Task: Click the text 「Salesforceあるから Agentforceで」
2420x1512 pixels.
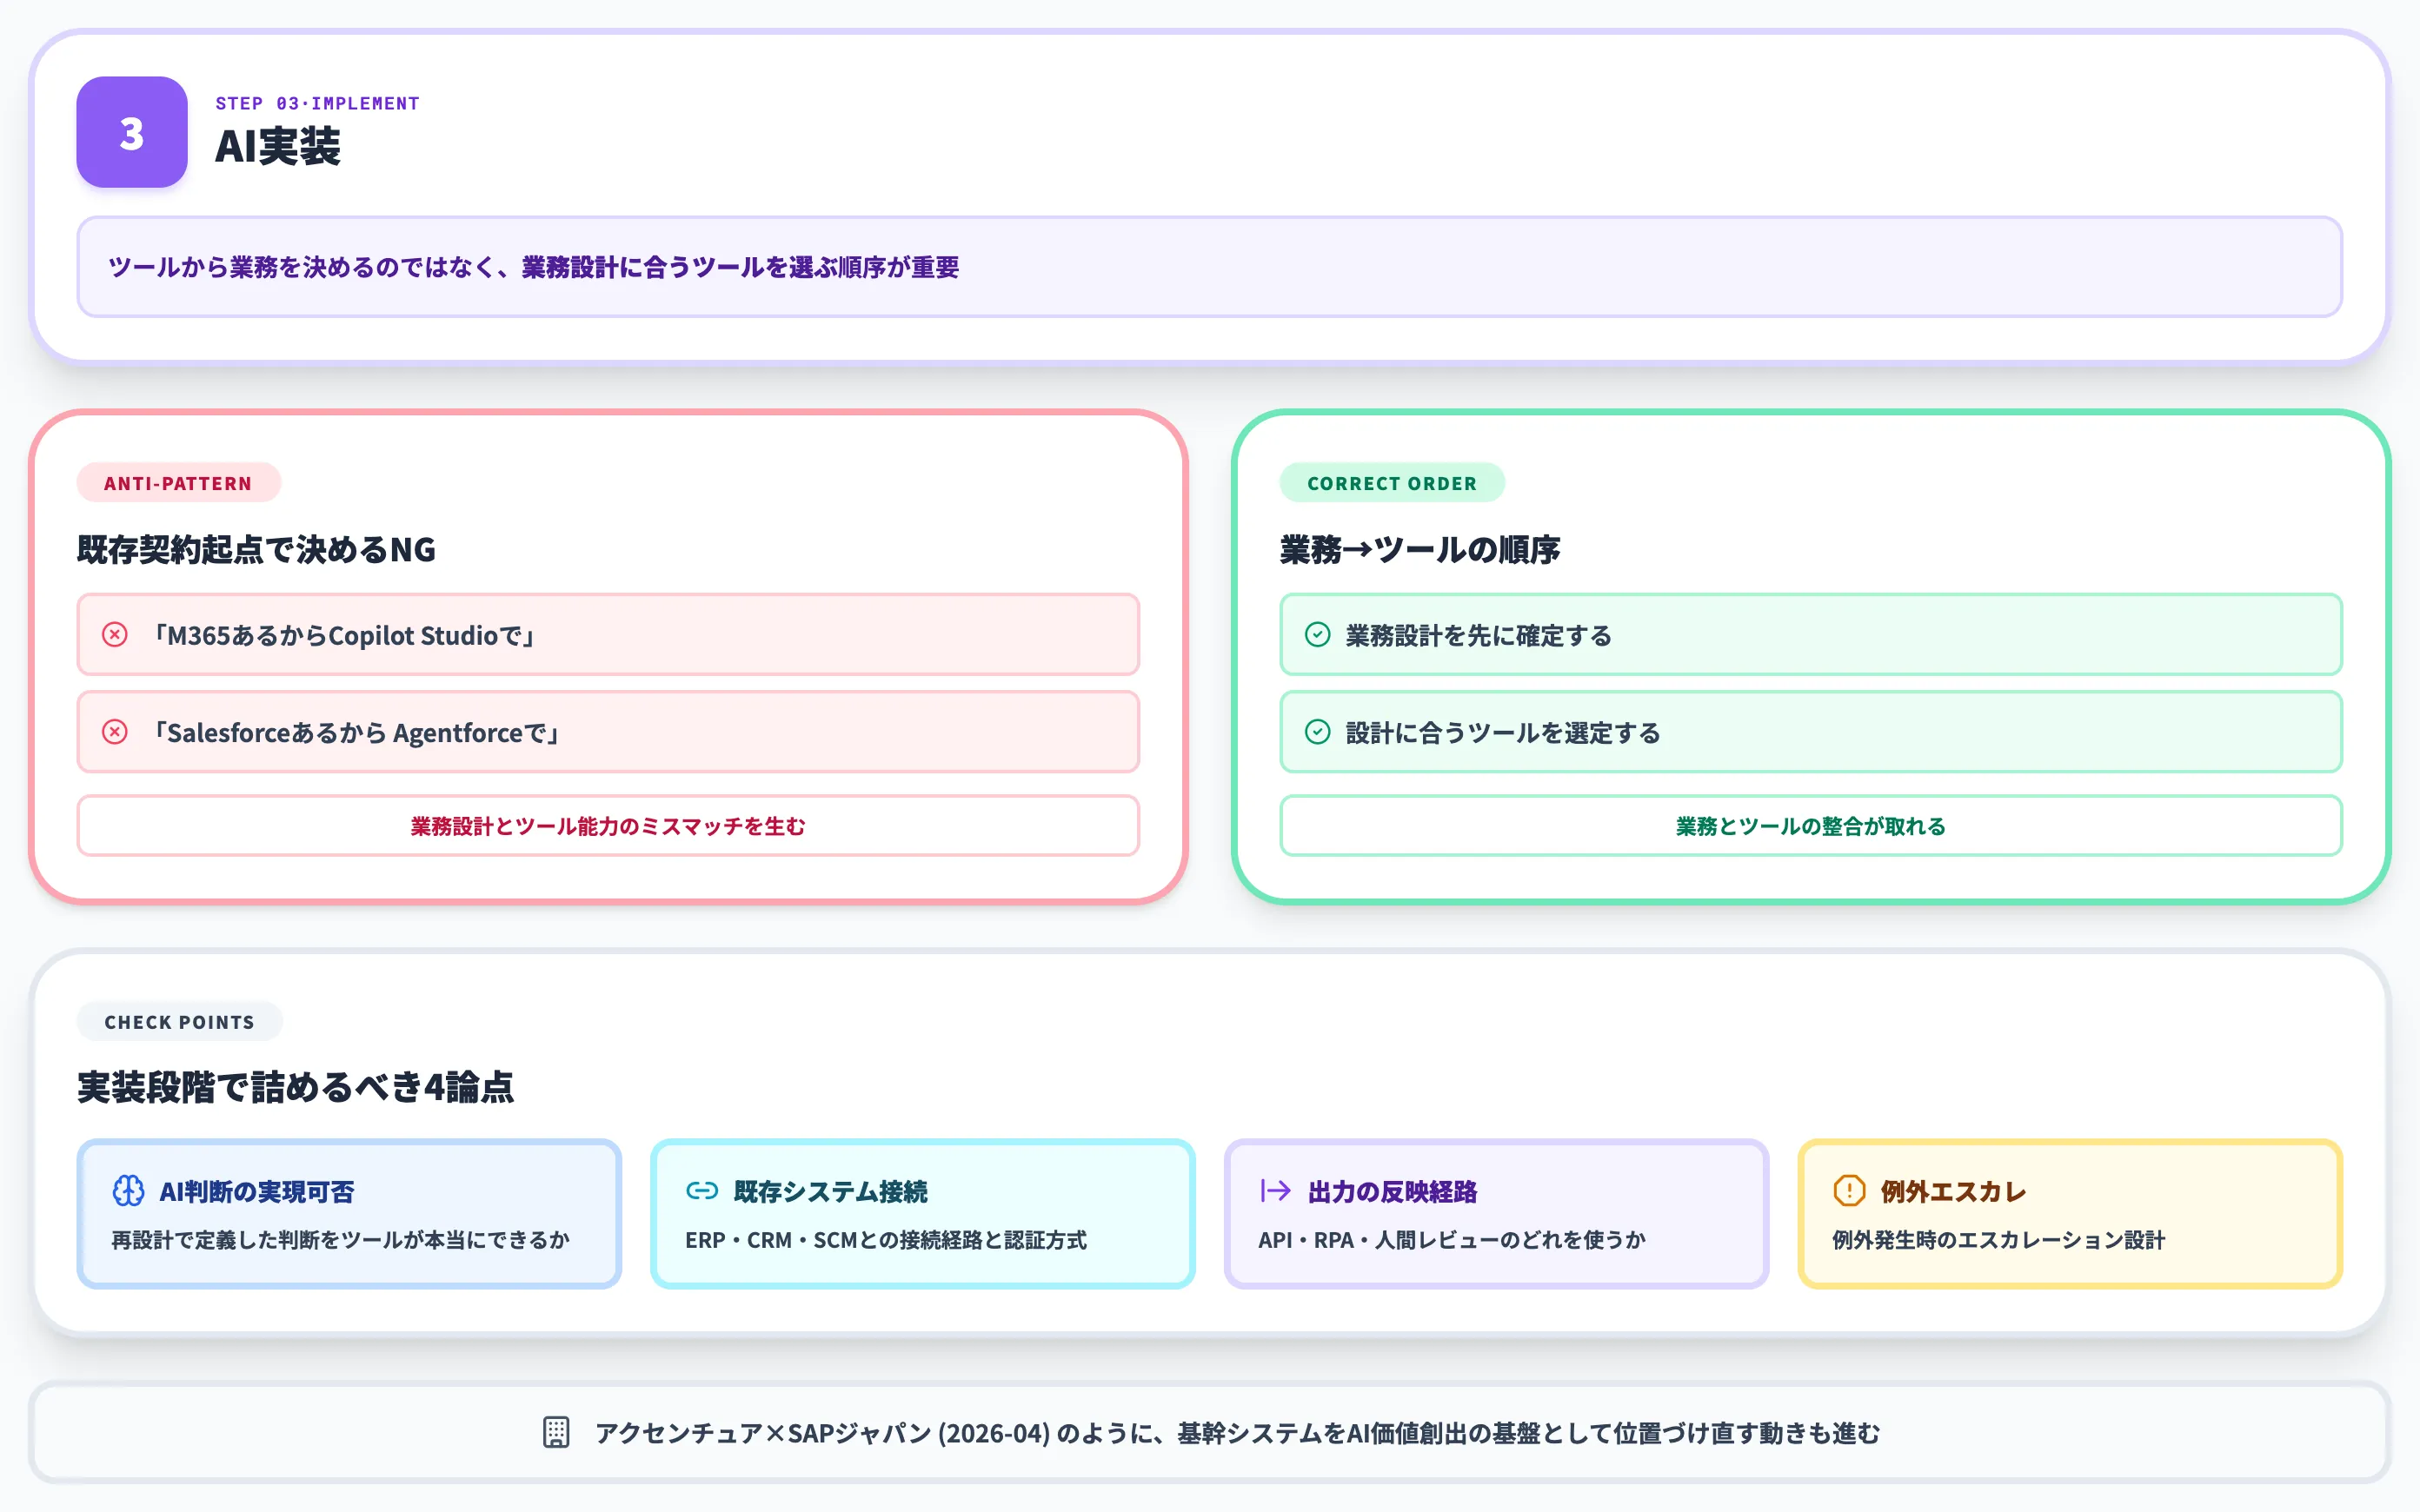Action: [x=357, y=733]
